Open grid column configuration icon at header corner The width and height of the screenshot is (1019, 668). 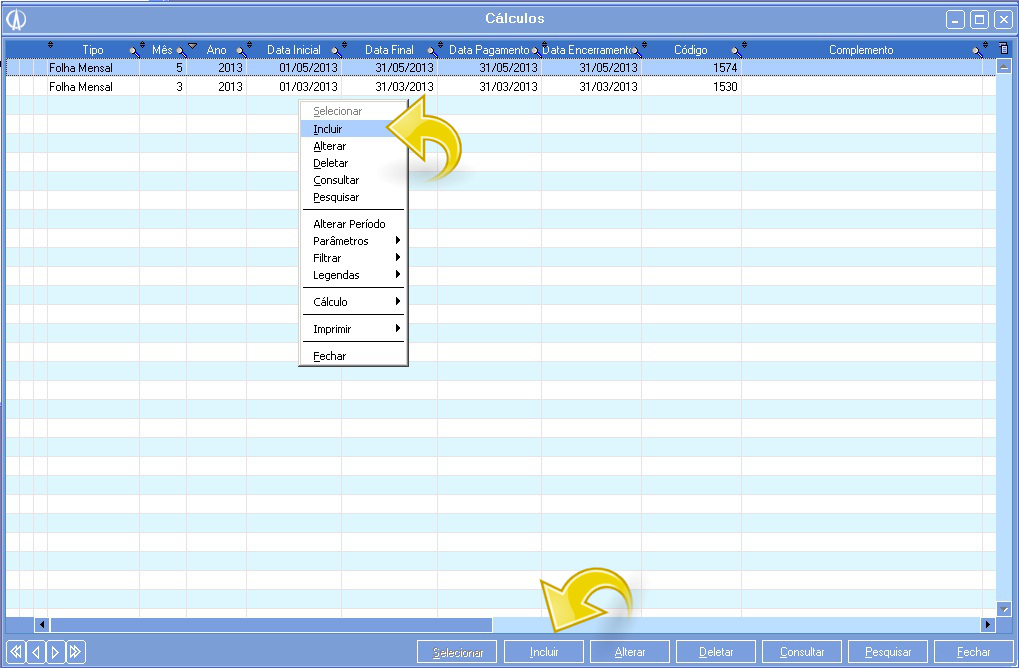coord(1003,49)
